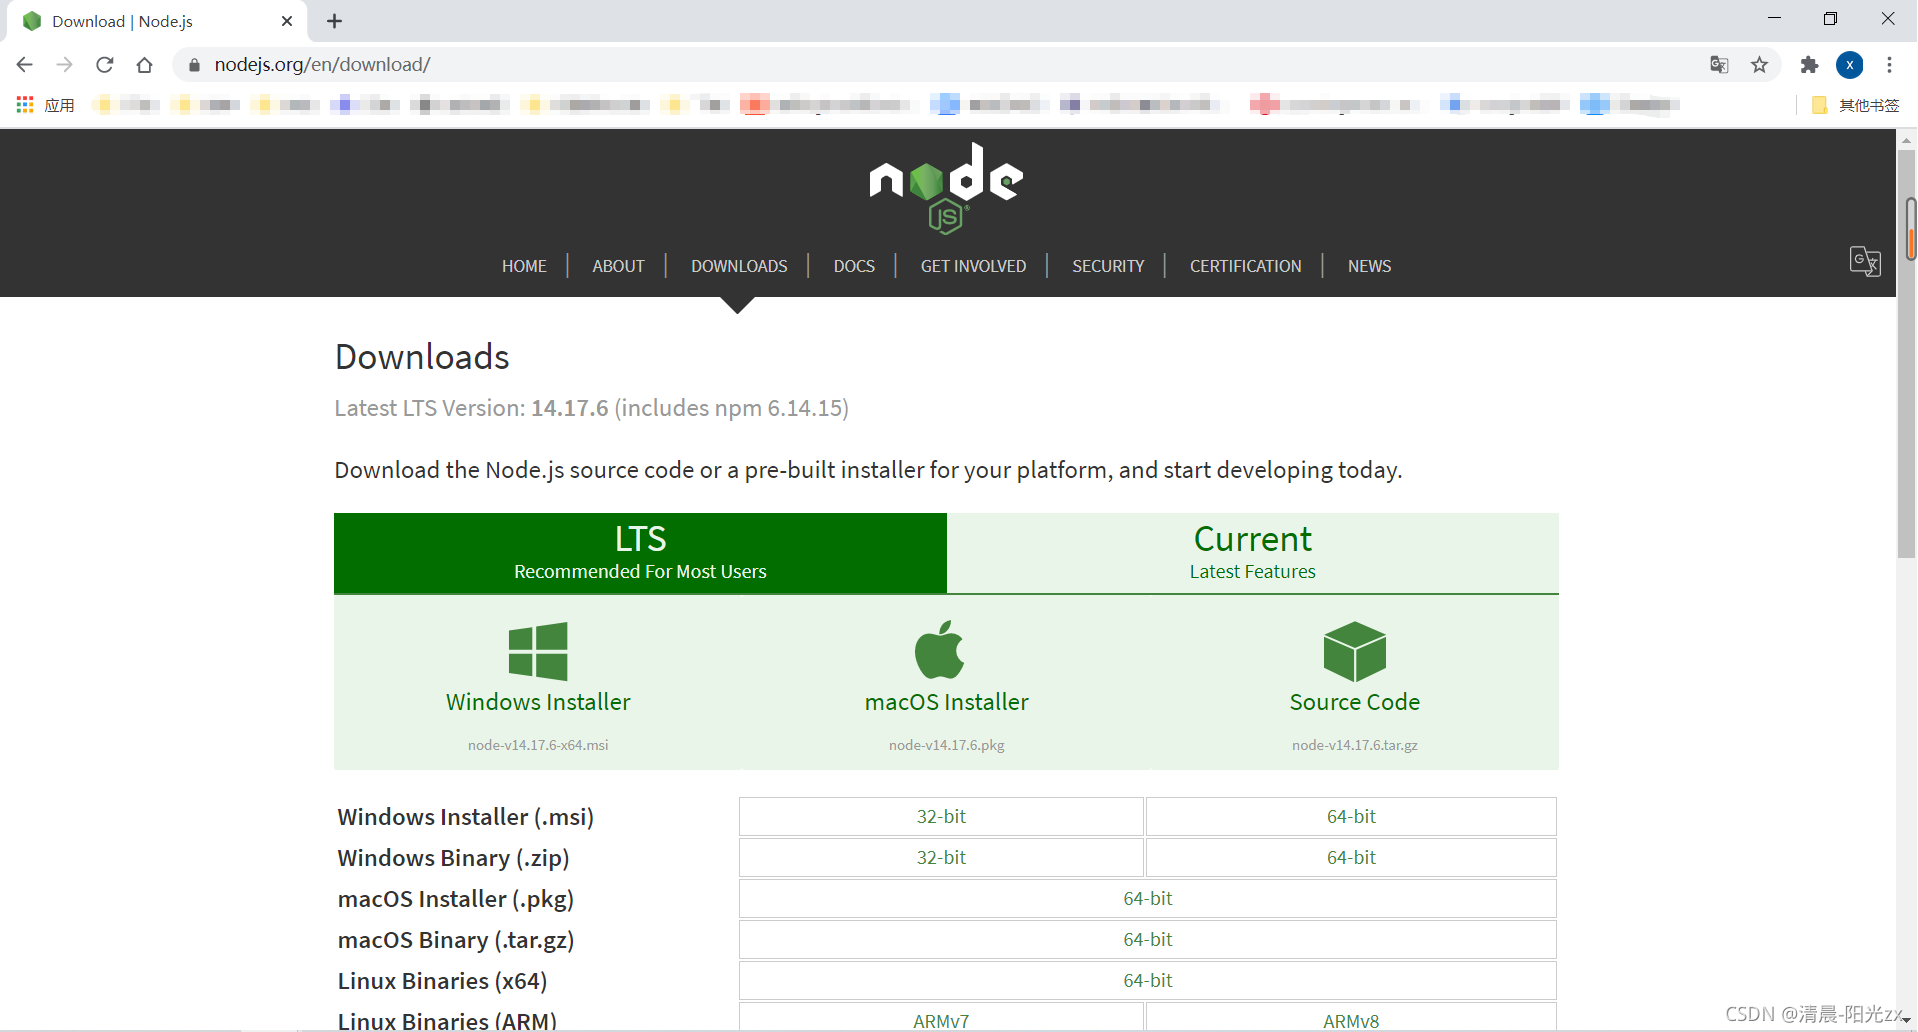1918x1032 pixels.
Task: Open the SECURITY nav item
Action: click(x=1108, y=266)
